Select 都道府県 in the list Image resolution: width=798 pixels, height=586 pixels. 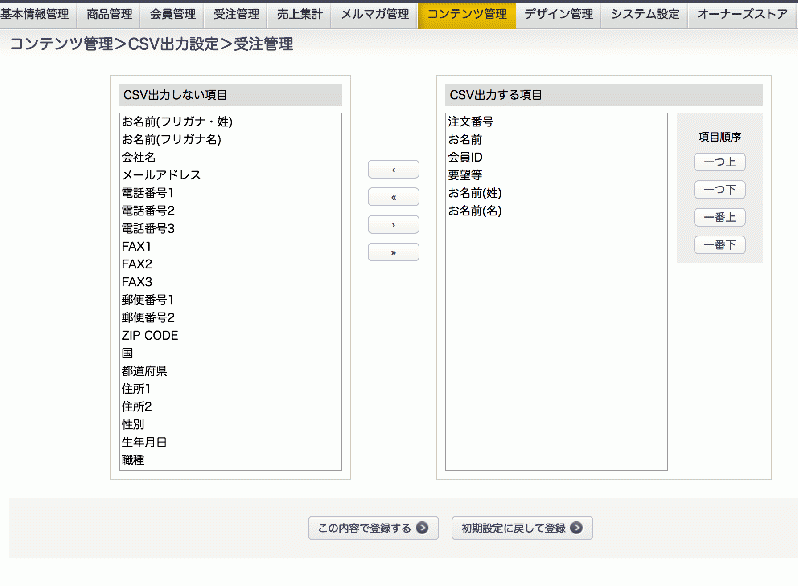[x=230, y=371]
